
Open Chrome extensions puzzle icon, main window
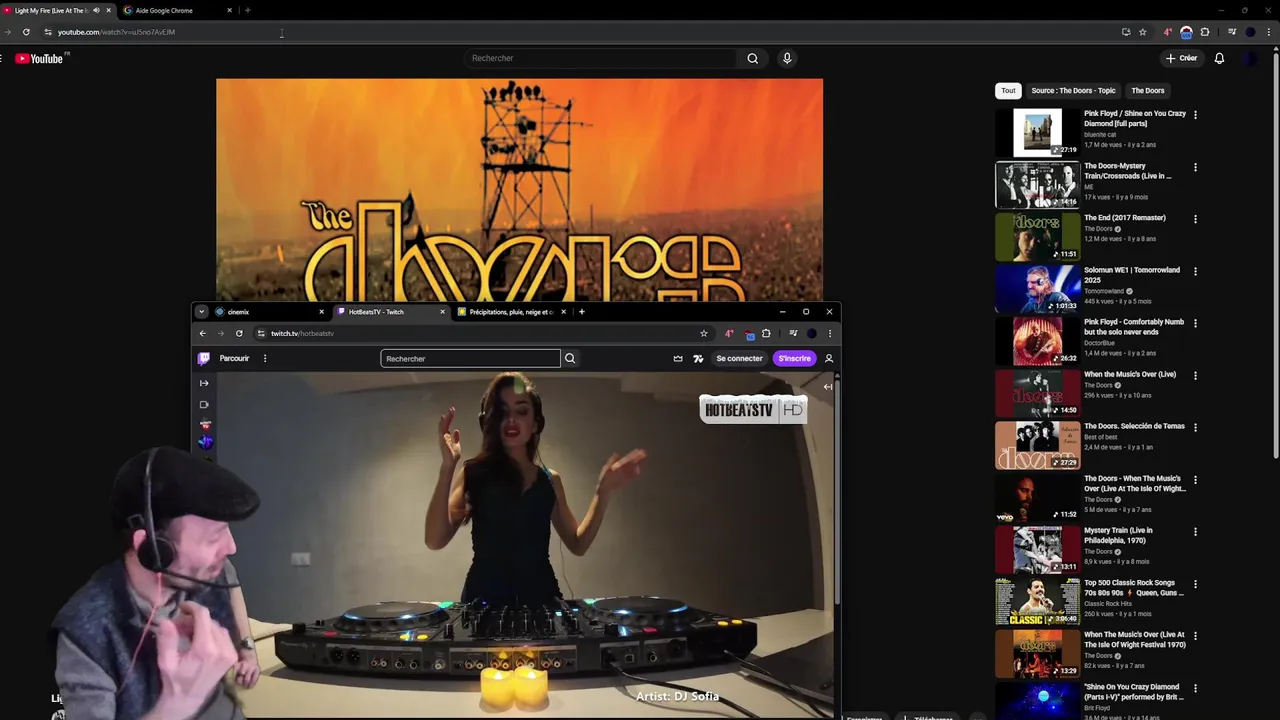point(1205,32)
